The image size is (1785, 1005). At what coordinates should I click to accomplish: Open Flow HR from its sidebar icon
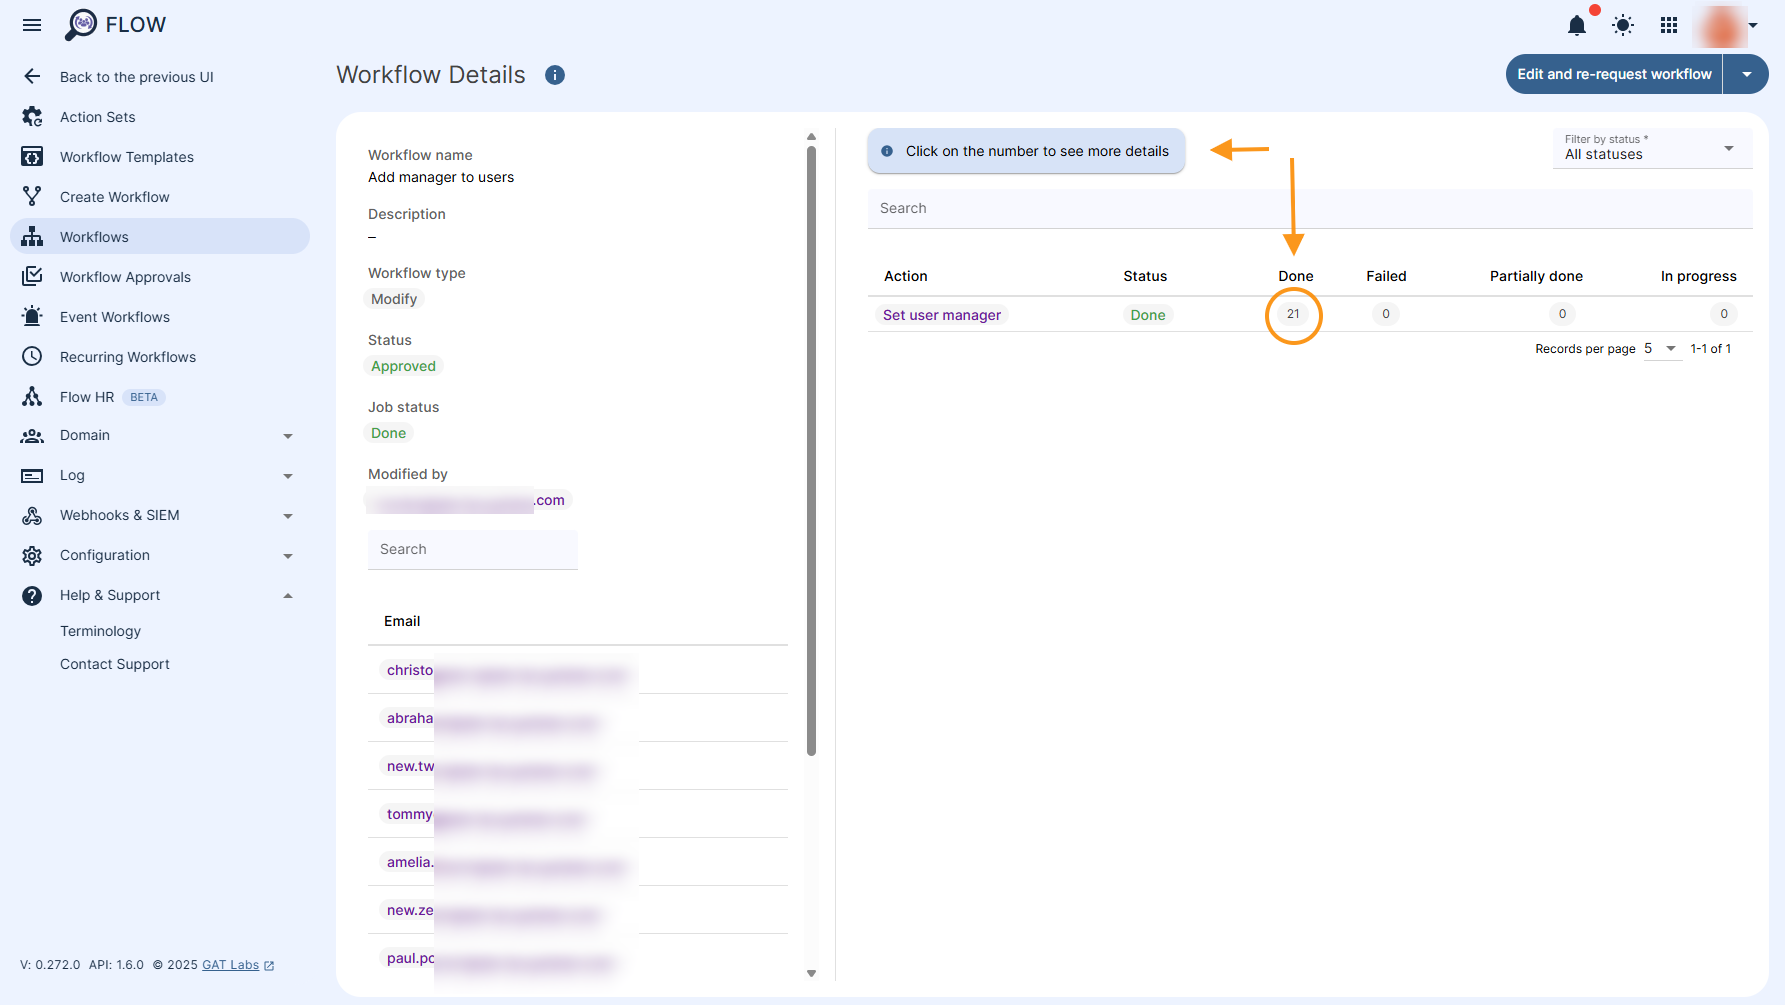pyautogui.click(x=31, y=396)
